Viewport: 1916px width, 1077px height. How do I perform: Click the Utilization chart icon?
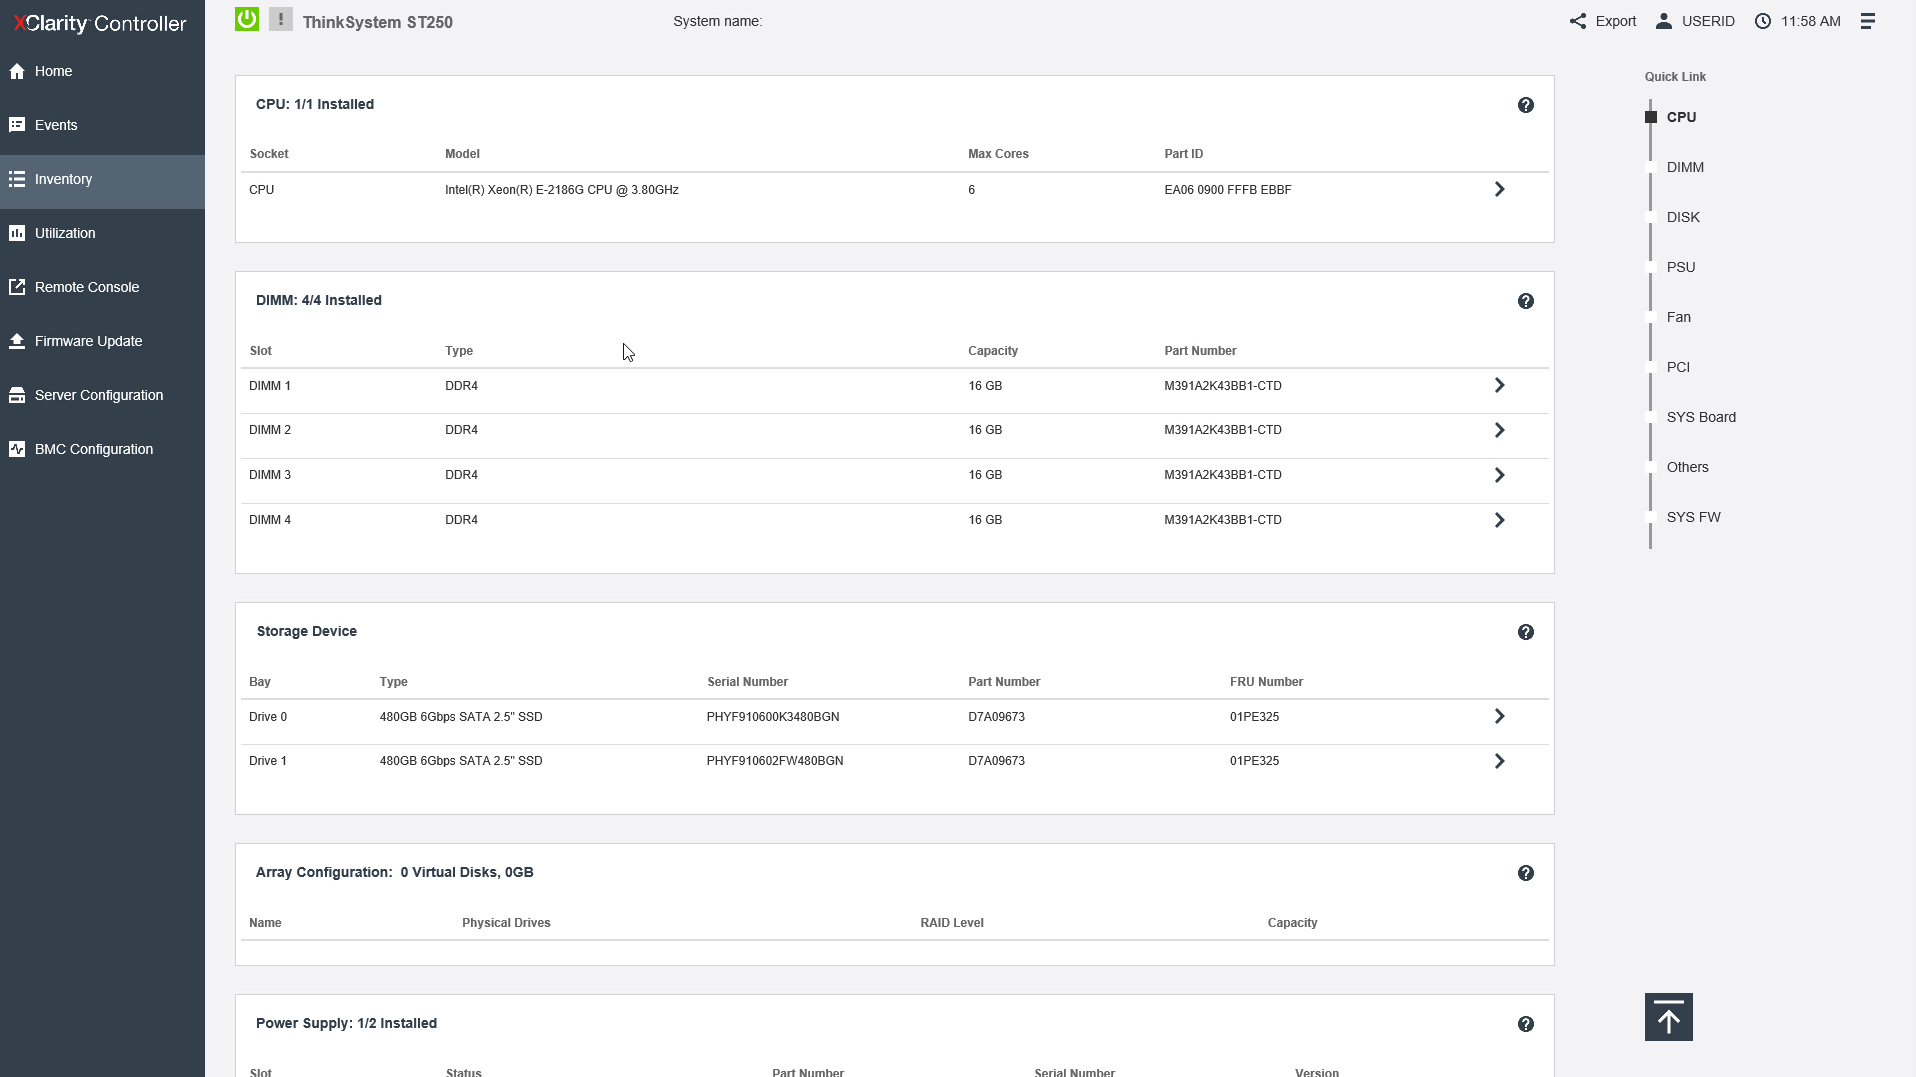point(17,233)
